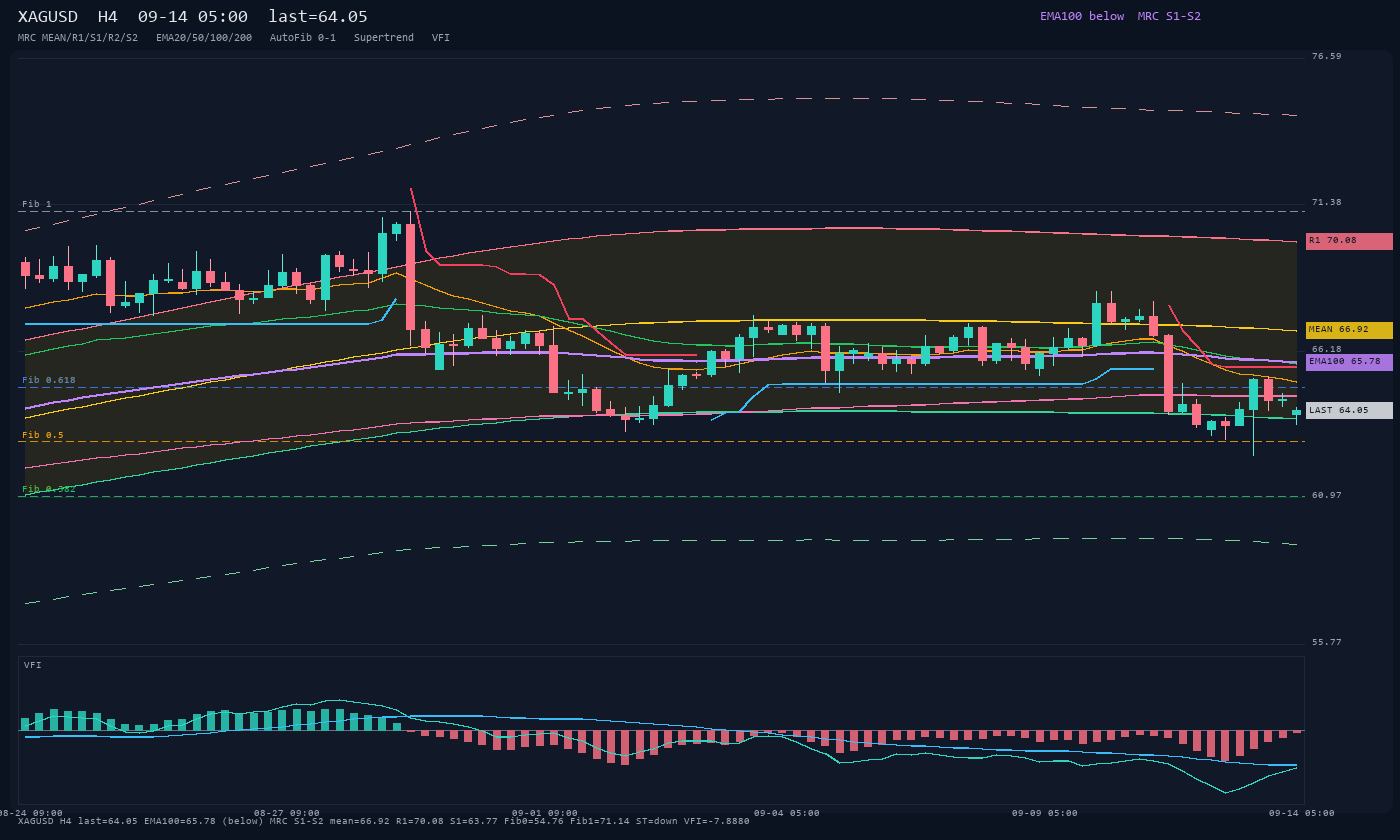Click the 08-27 09:00 time axis label
The height and width of the screenshot is (840, 1400).
coord(287,813)
